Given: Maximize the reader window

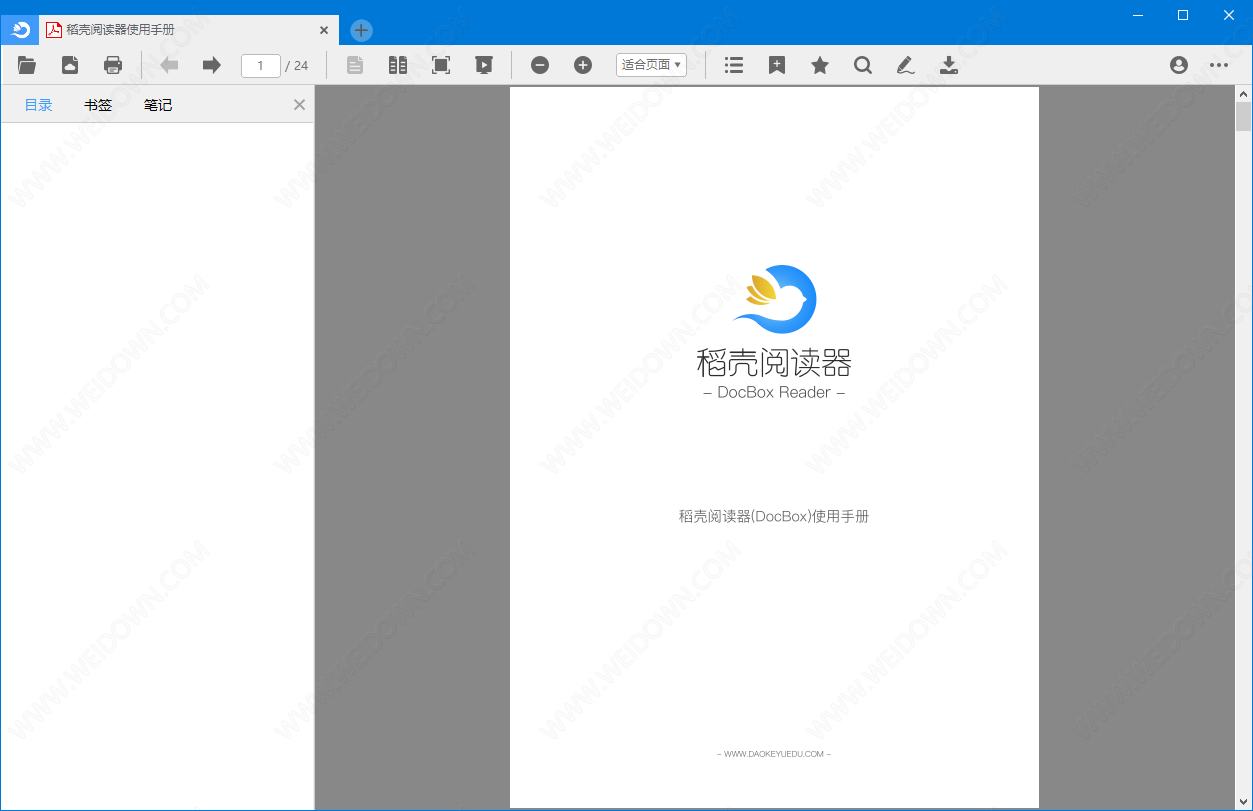Looking at the screenshot, I should point(1183,15).
